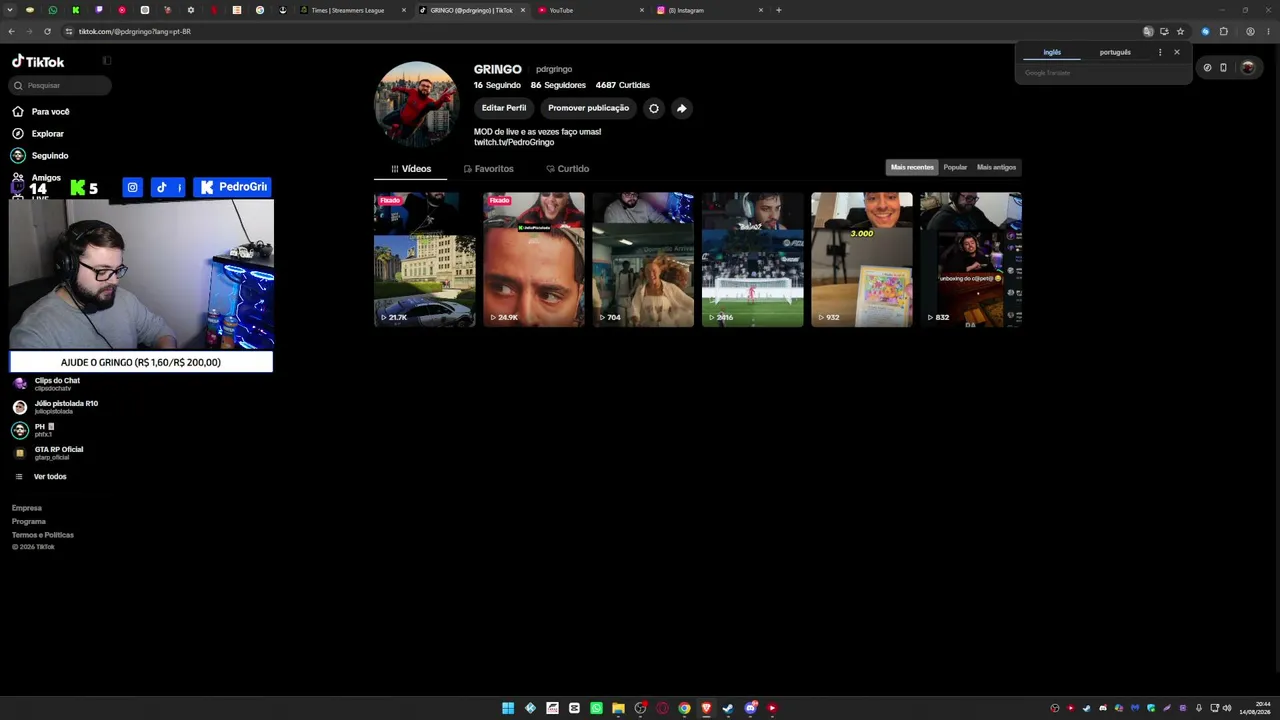Open the video with 704 views
The width and height of the screenshot is (1280, 720).
click(x=643, y=260)
